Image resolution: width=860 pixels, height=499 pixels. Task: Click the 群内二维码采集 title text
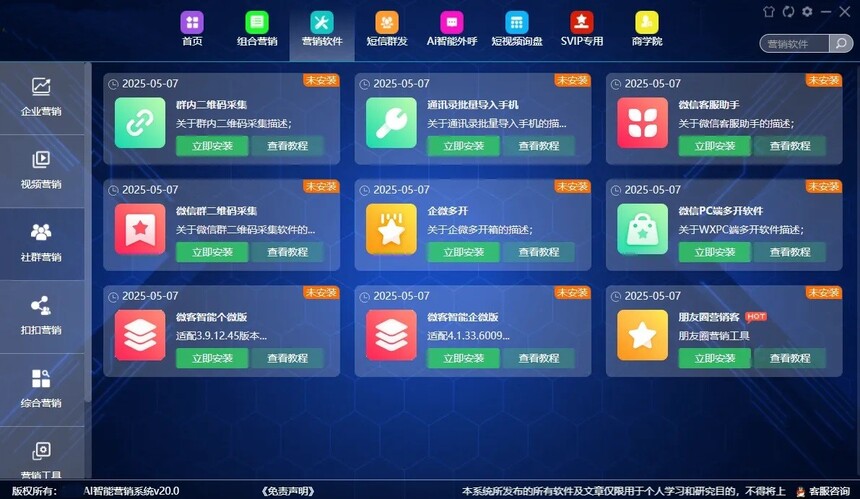[211, 104]
